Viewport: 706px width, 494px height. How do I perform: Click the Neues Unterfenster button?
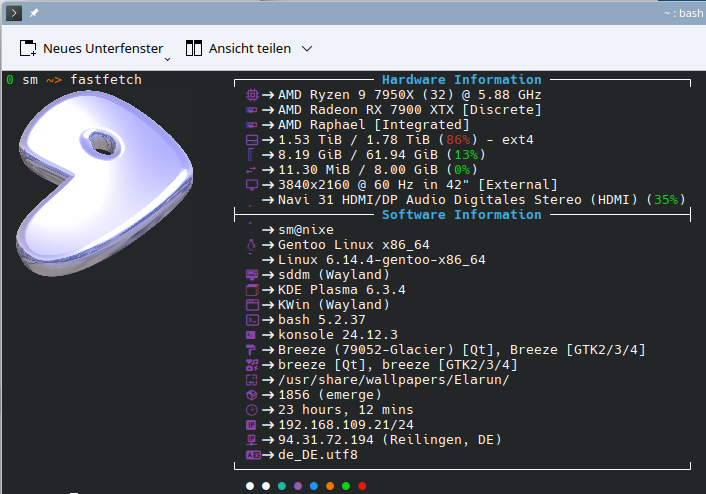[x=91, y=48]
